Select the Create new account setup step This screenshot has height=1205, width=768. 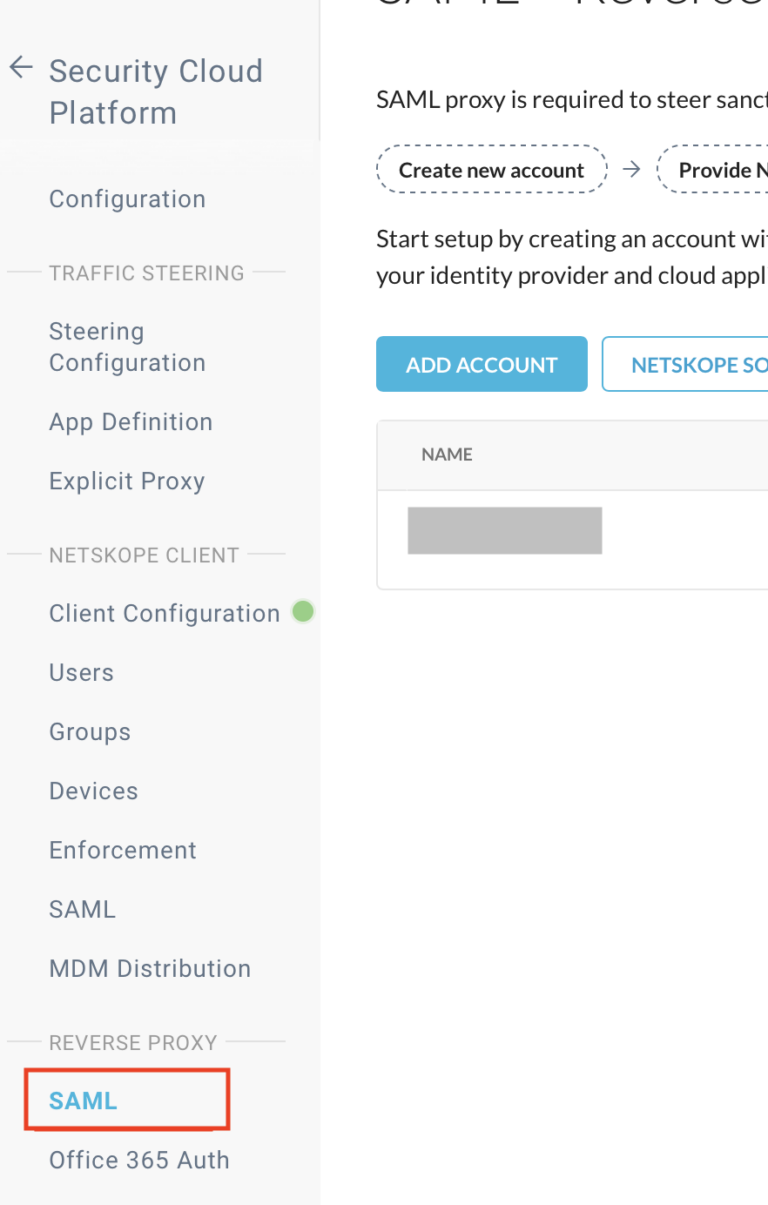coord(491,169)
